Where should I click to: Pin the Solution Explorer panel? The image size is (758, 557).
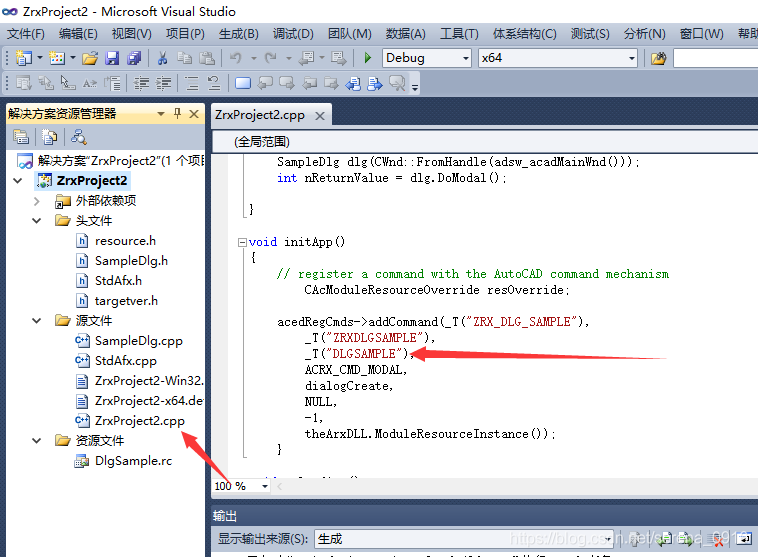point(177,114)
